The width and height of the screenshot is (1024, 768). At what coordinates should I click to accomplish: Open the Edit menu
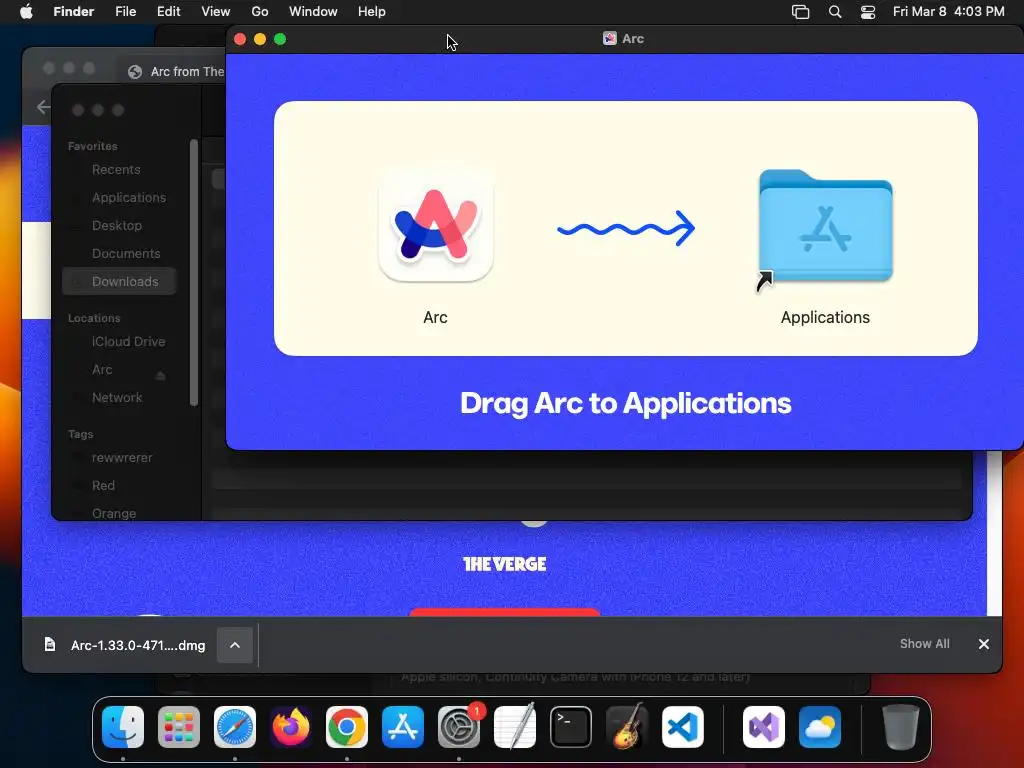click(x=168, y=12)
